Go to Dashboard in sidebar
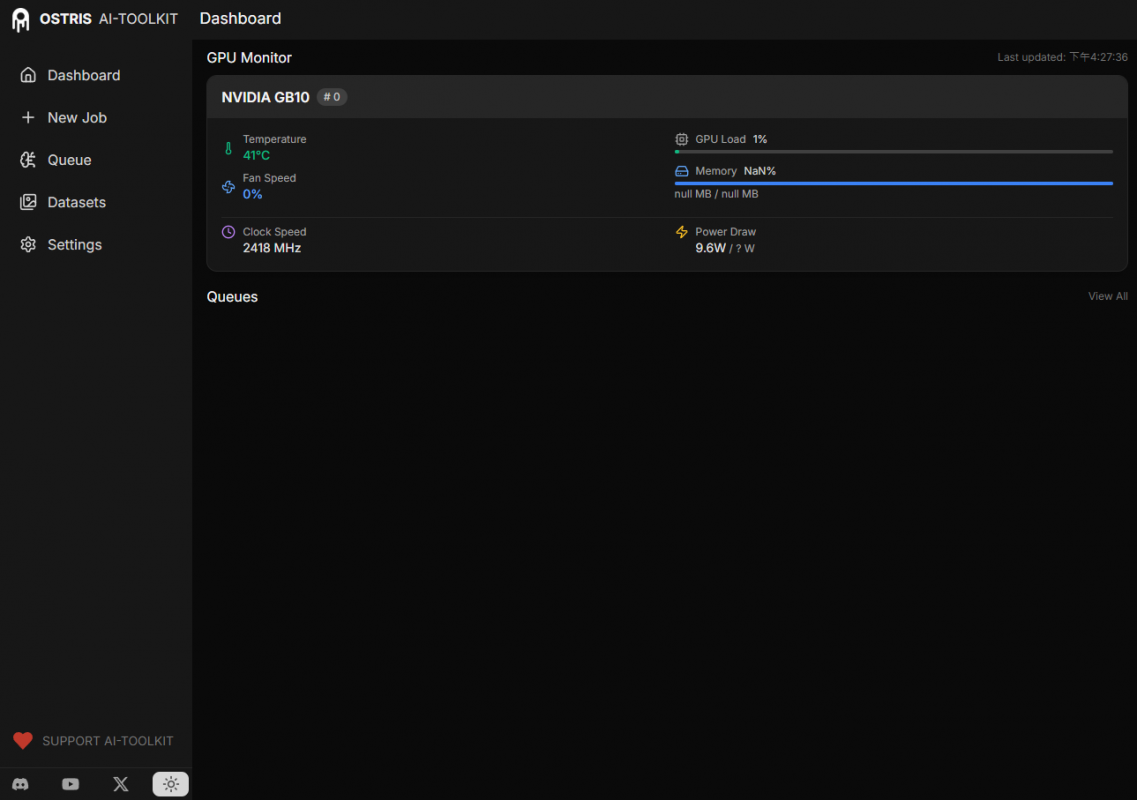Screen dimensions: 1137x800 pyautogui.click(x=83, y=75)
